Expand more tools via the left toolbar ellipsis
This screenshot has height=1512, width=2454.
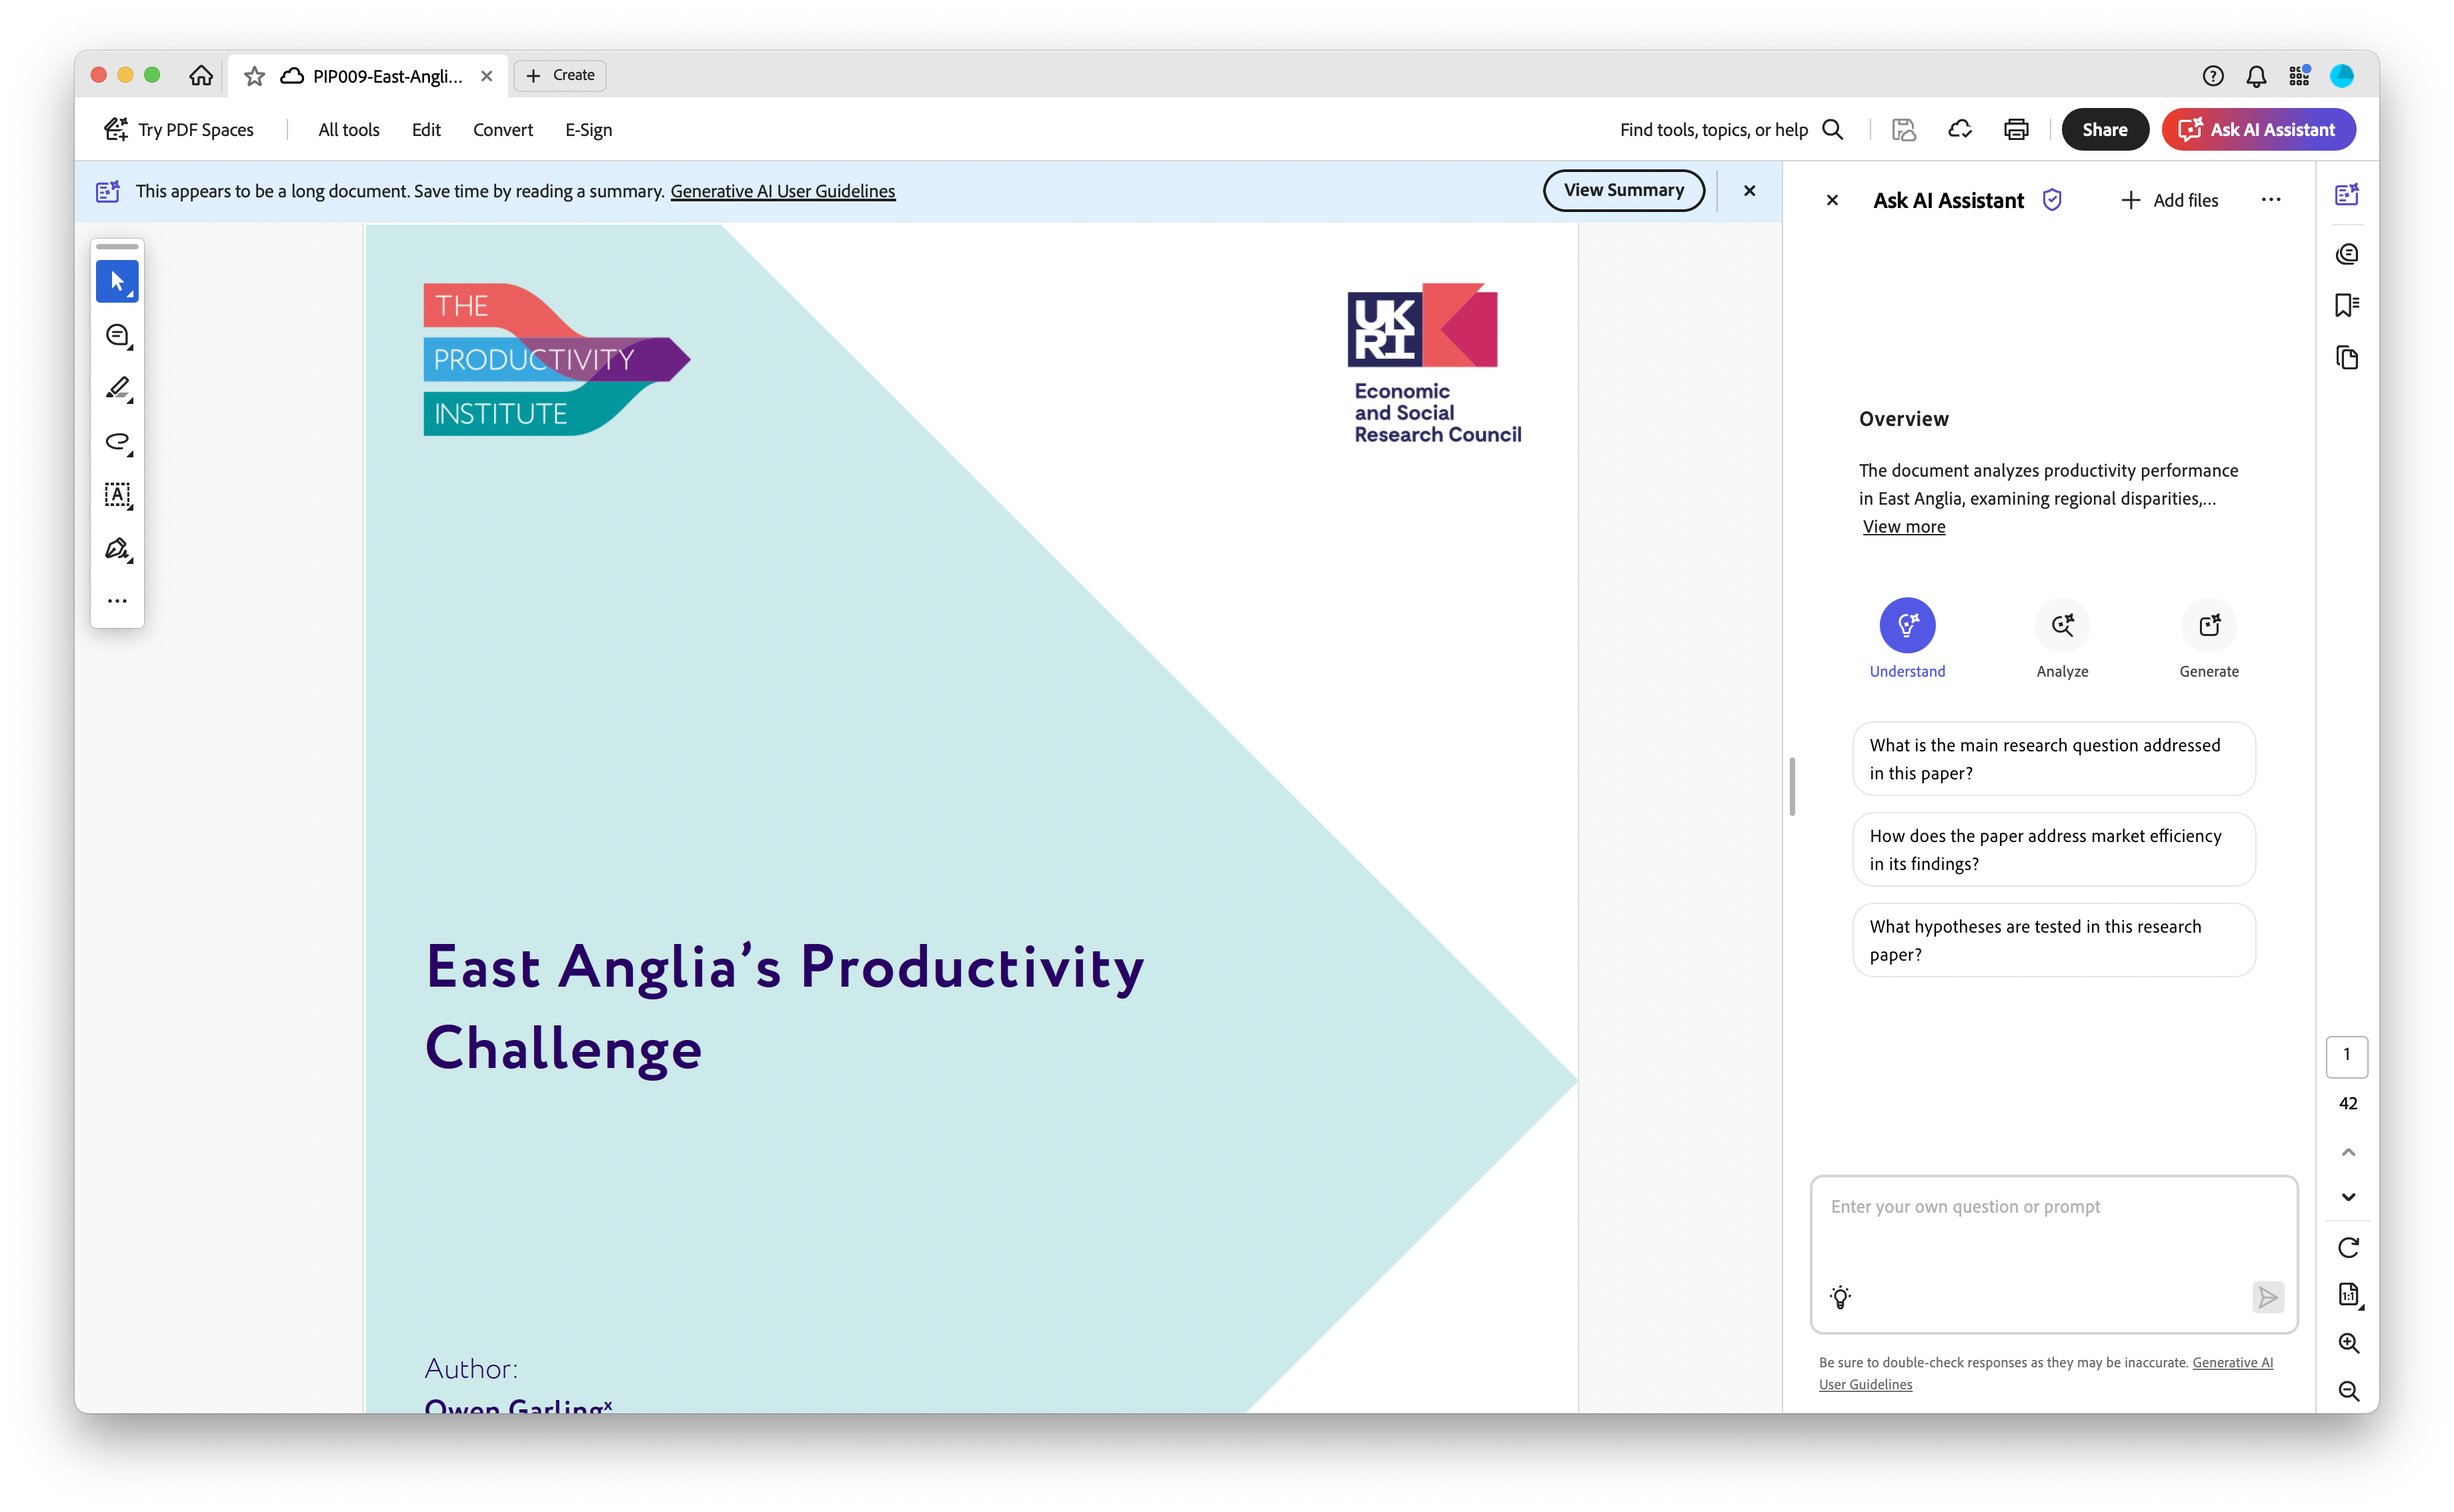[x=117, y=601]
